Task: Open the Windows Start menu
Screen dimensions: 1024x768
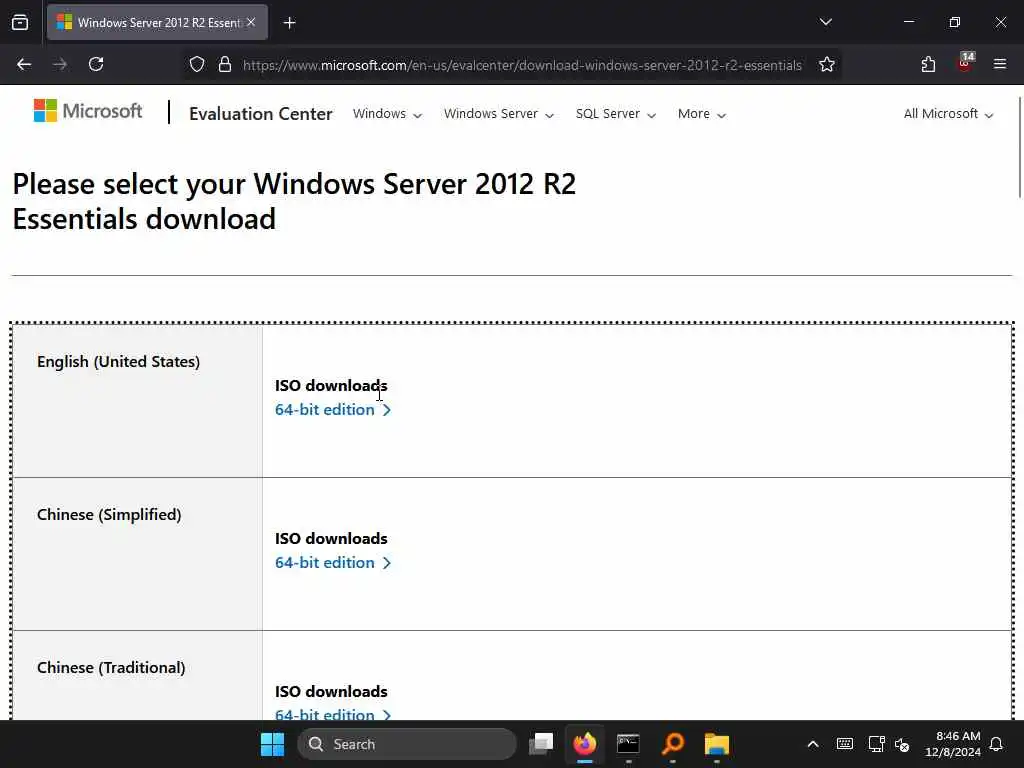Action: pyautogui.click(x=272, y=744)
